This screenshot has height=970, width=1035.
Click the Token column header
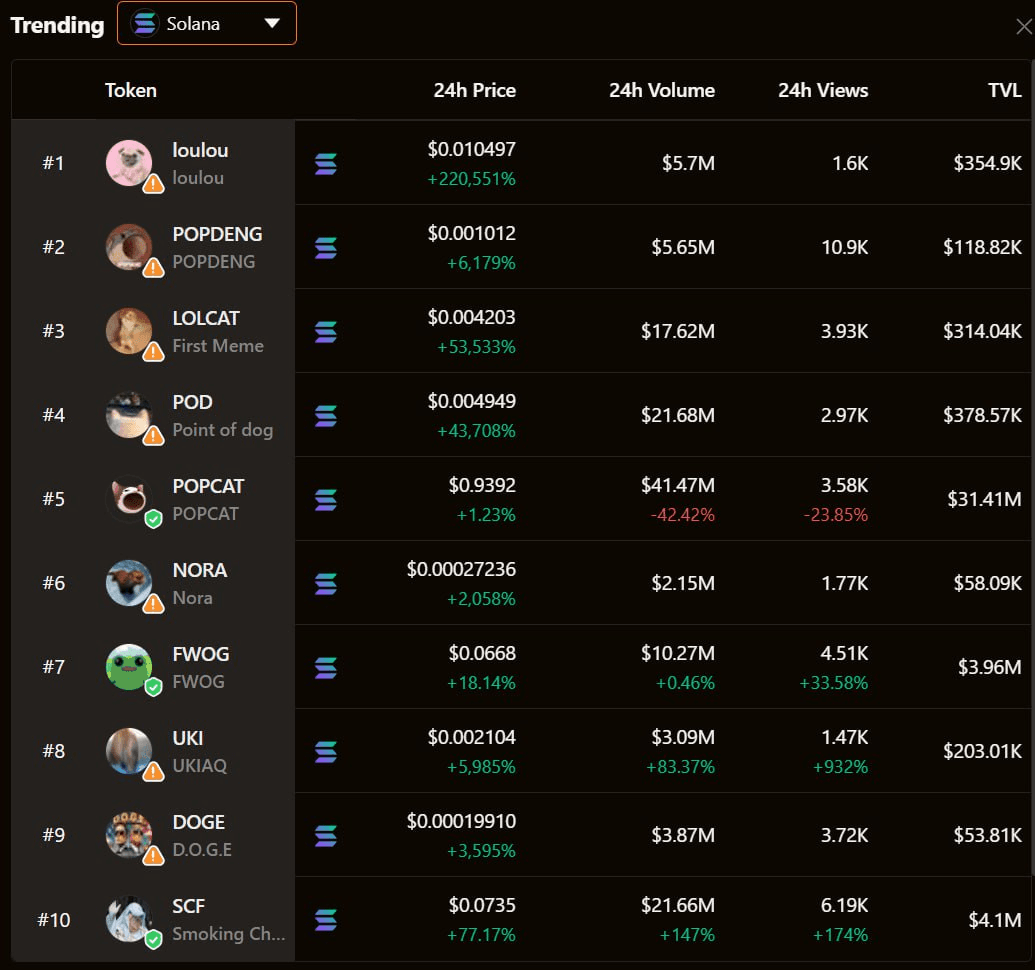click(131, 90)
